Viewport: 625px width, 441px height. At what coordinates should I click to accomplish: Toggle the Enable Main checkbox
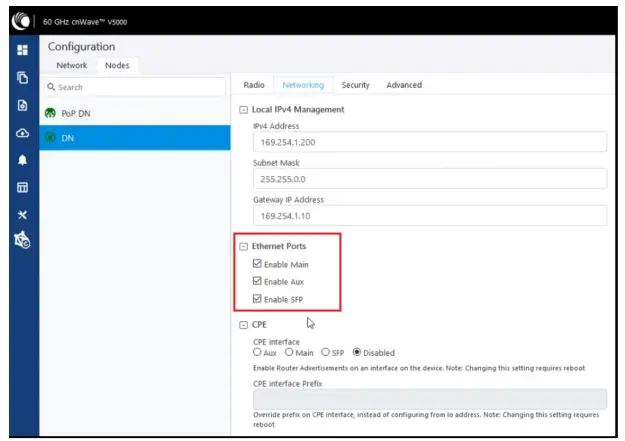click(257, 265)
